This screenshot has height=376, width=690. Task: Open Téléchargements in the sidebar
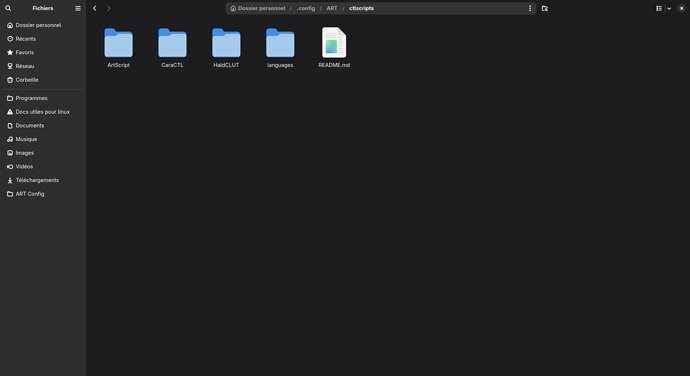43,180
